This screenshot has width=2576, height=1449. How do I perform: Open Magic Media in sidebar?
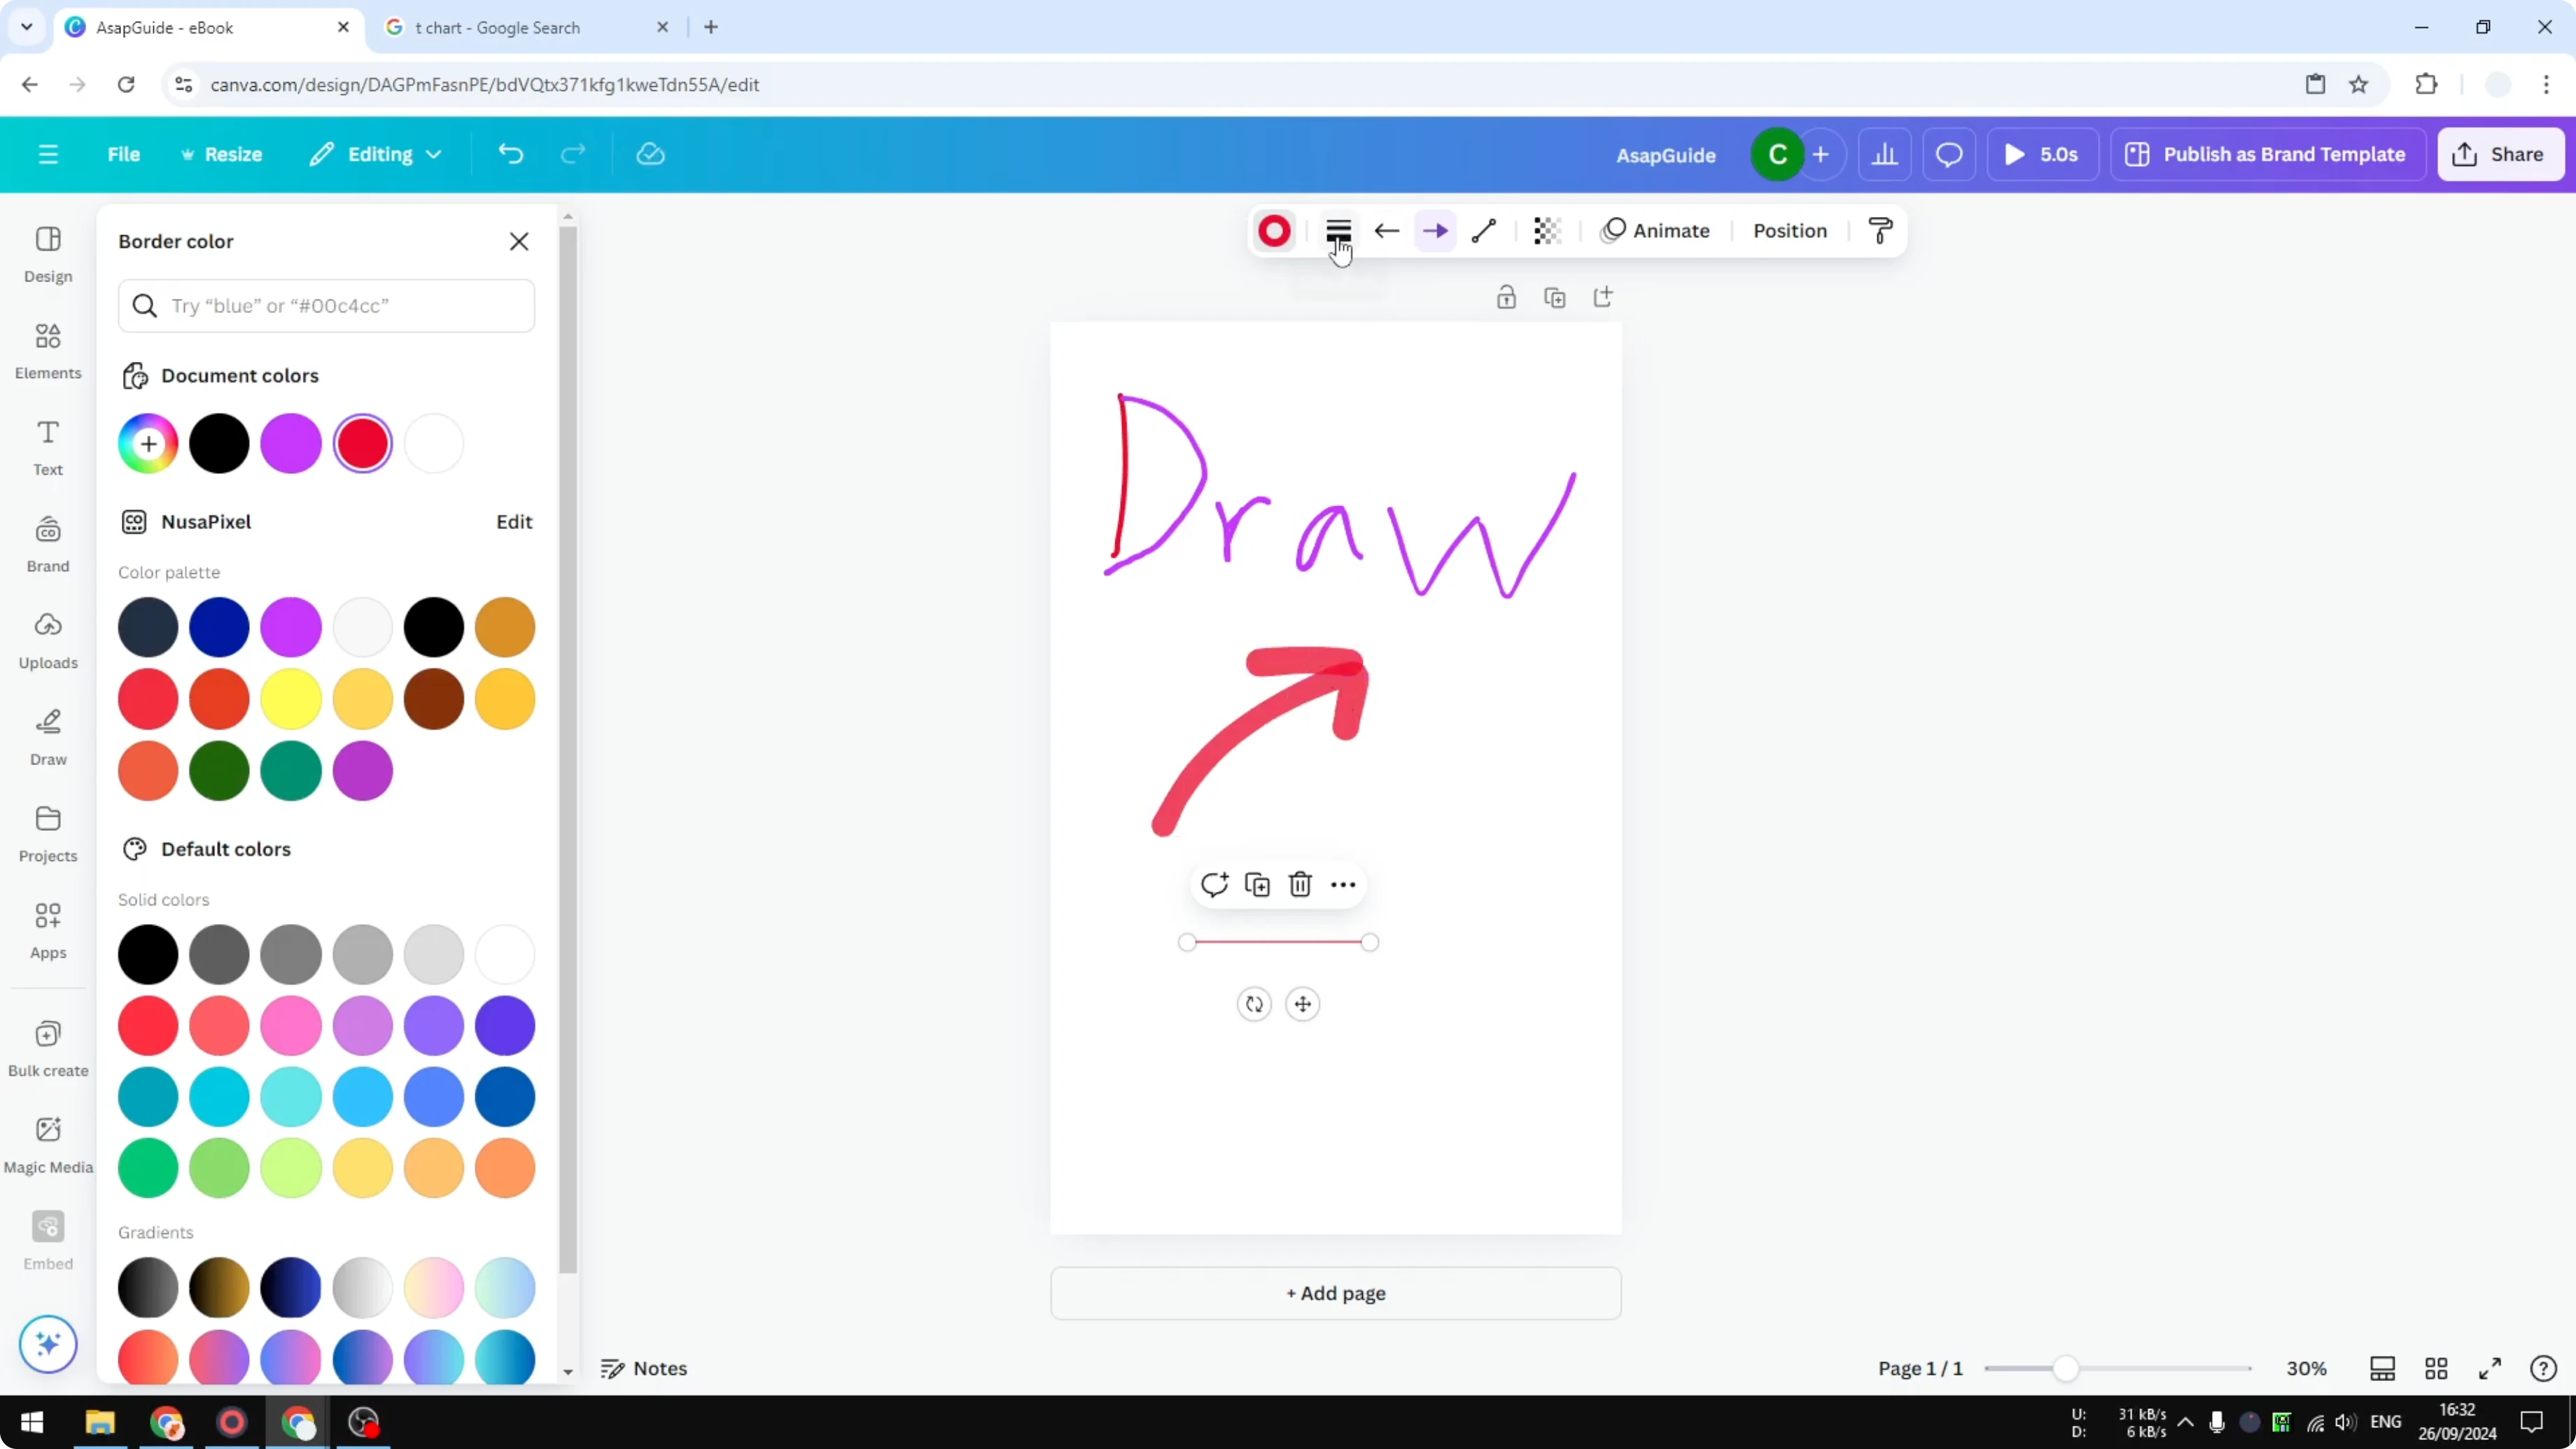click(48, 1145)
